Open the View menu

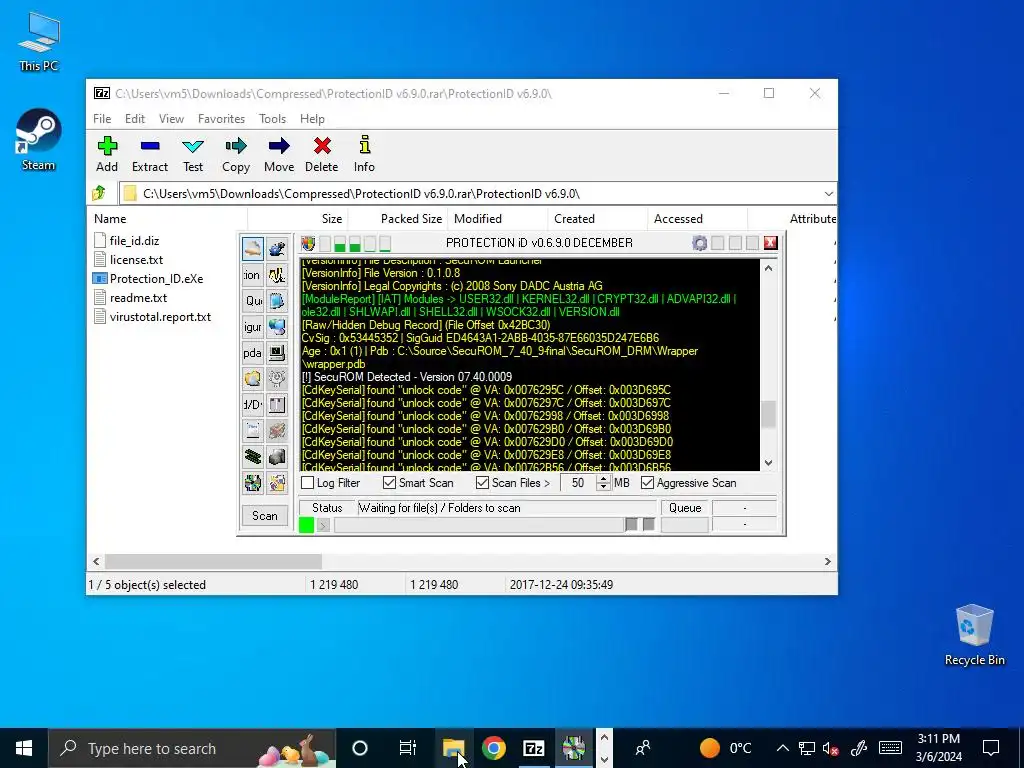(171, 119)
